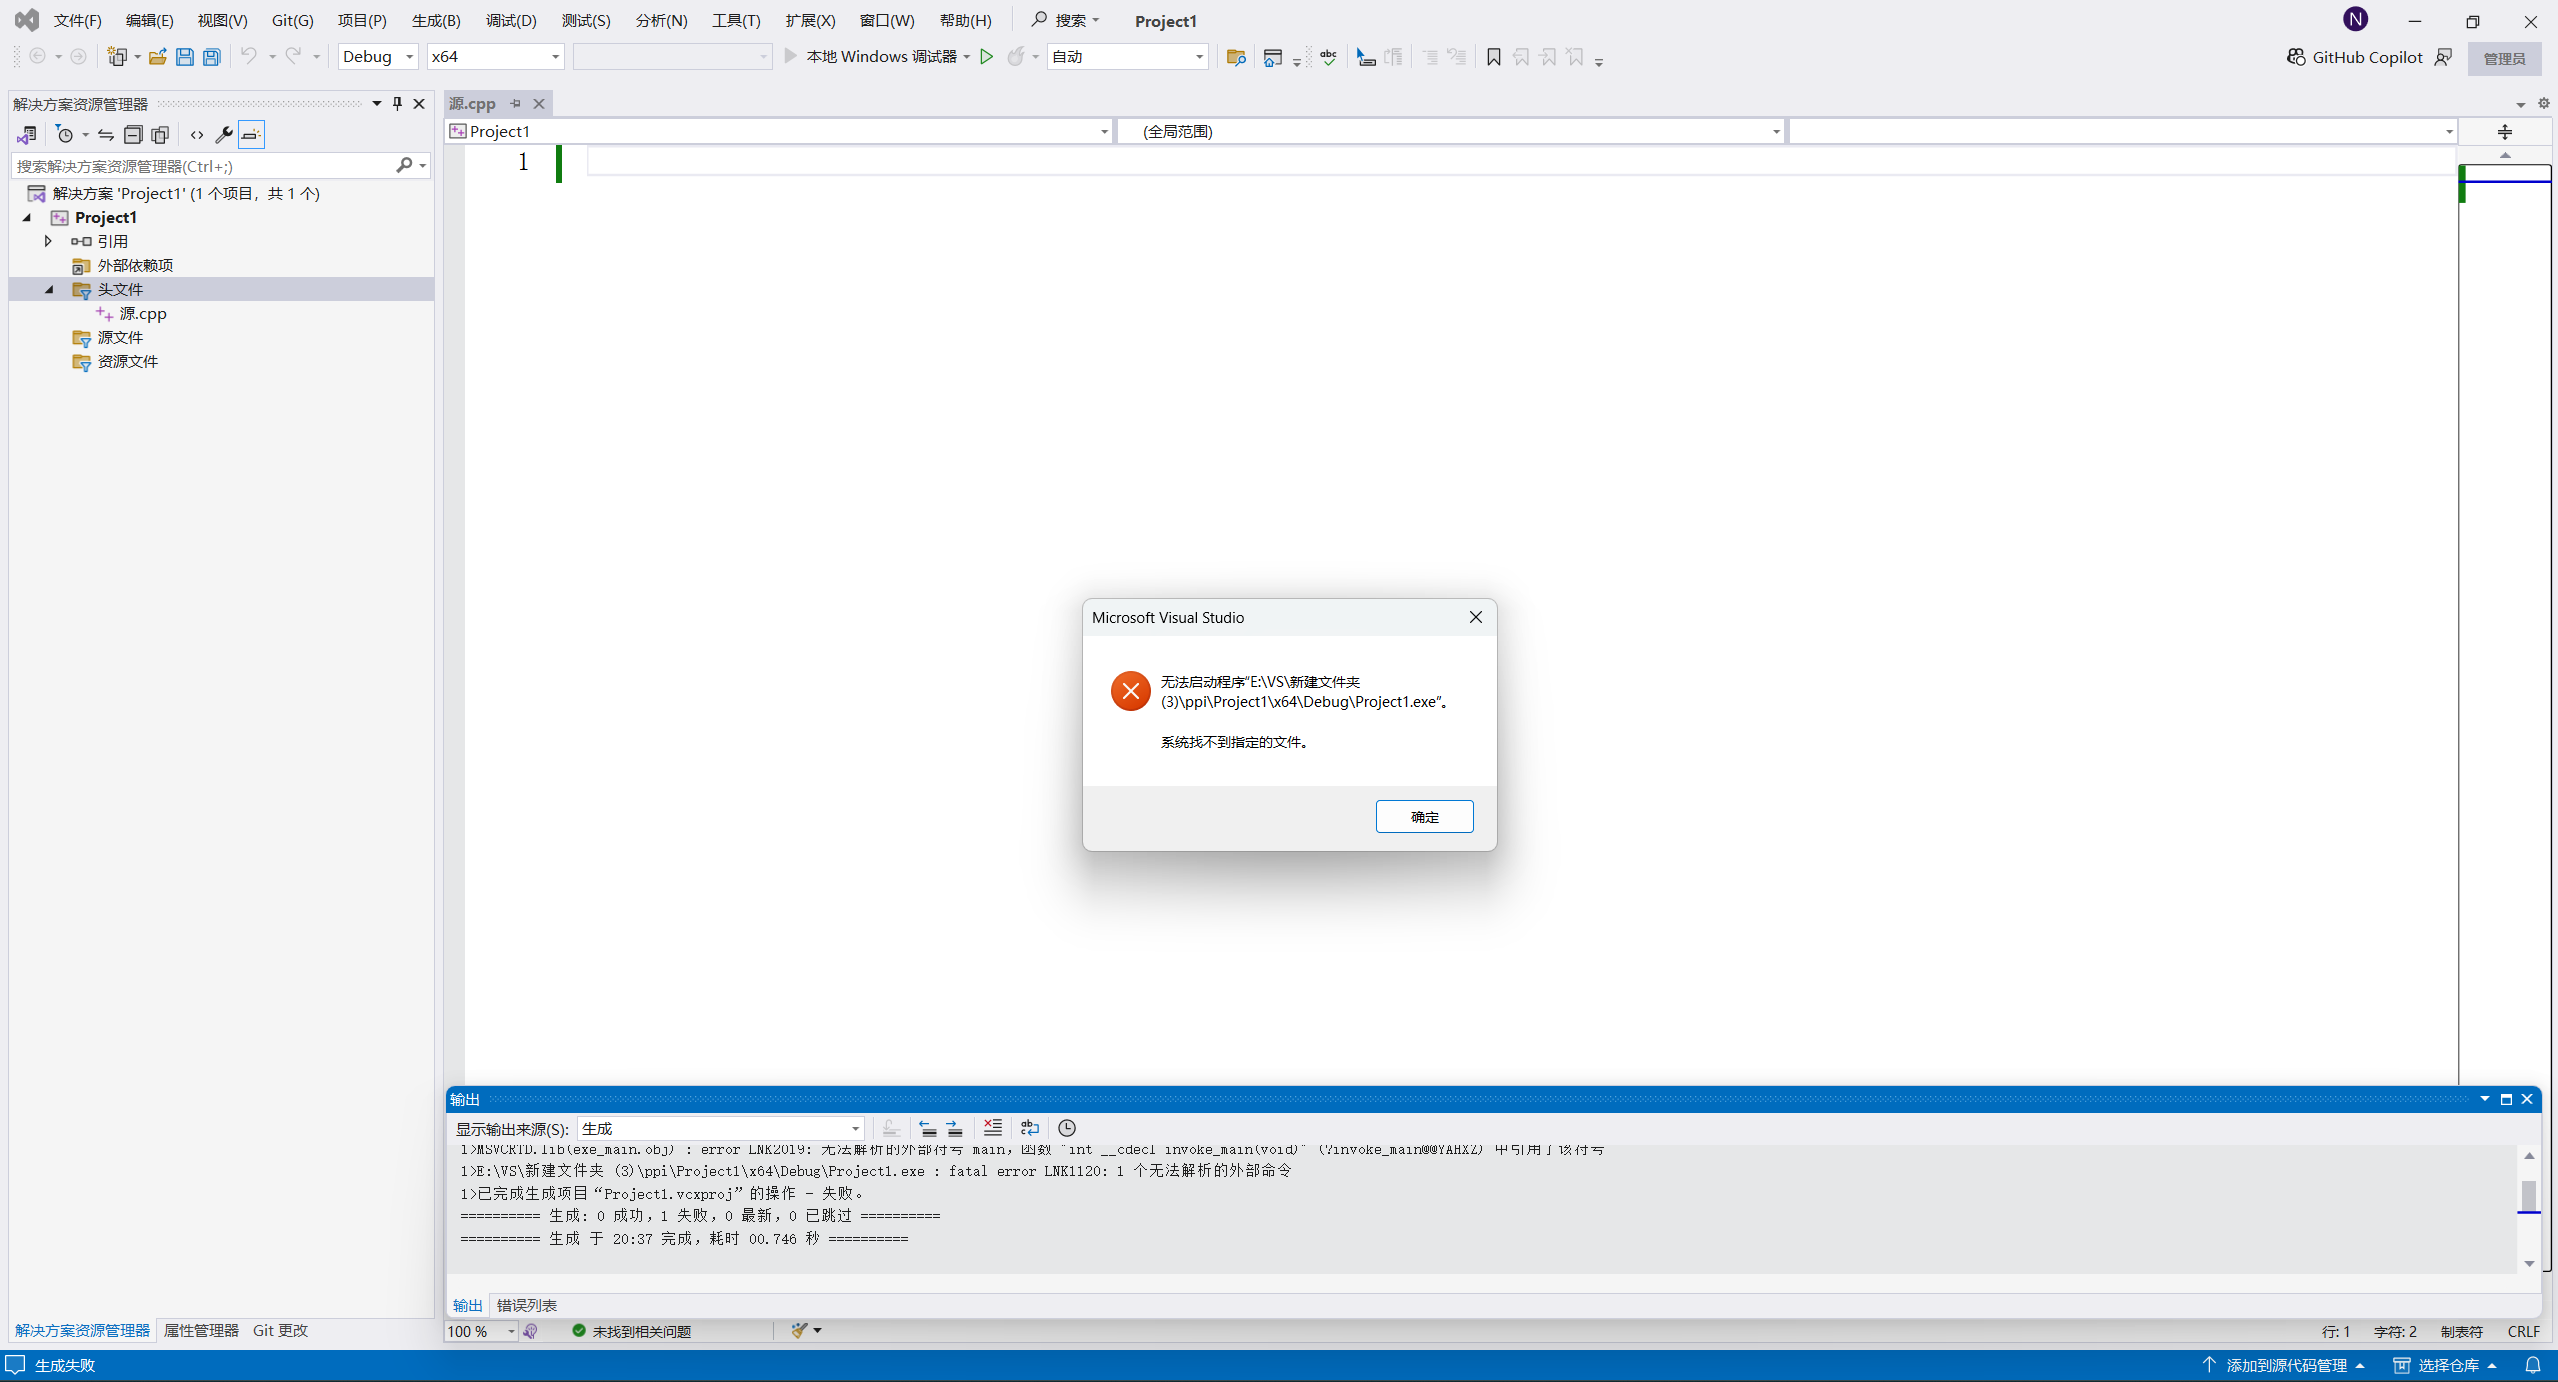Select the 资源文件 folder

point(127,361)
